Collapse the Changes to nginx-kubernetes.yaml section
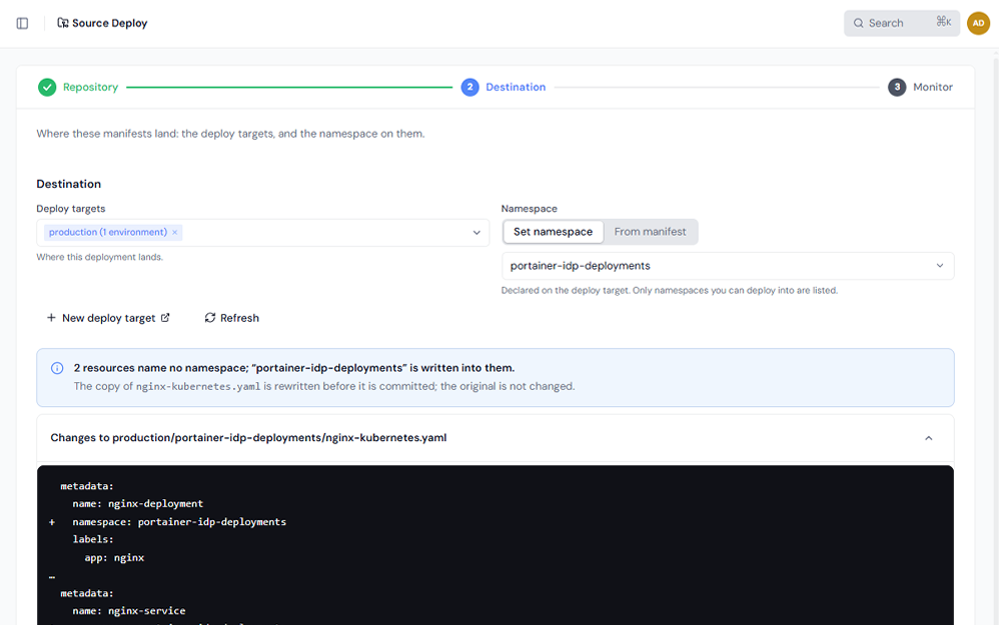This screenshot has width=1000, height=625. click(929, 438)
